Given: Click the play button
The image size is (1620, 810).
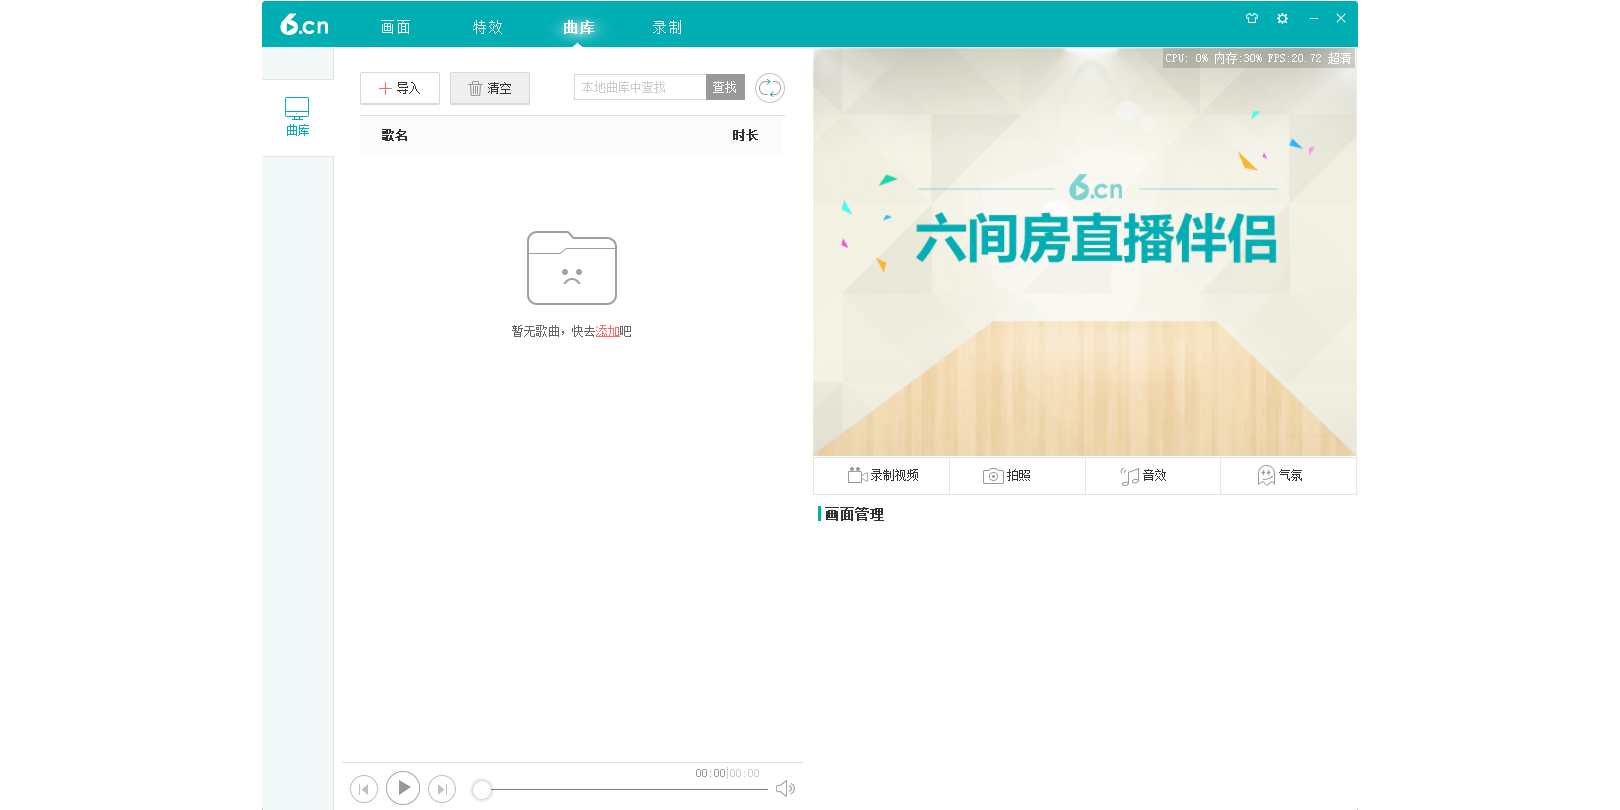Looking at the screenshot, I should coord(403,788).
